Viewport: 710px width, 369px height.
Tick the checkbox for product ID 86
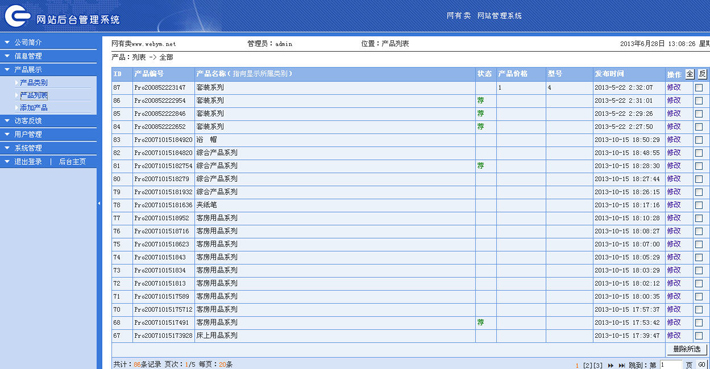[x=699, y=101]
